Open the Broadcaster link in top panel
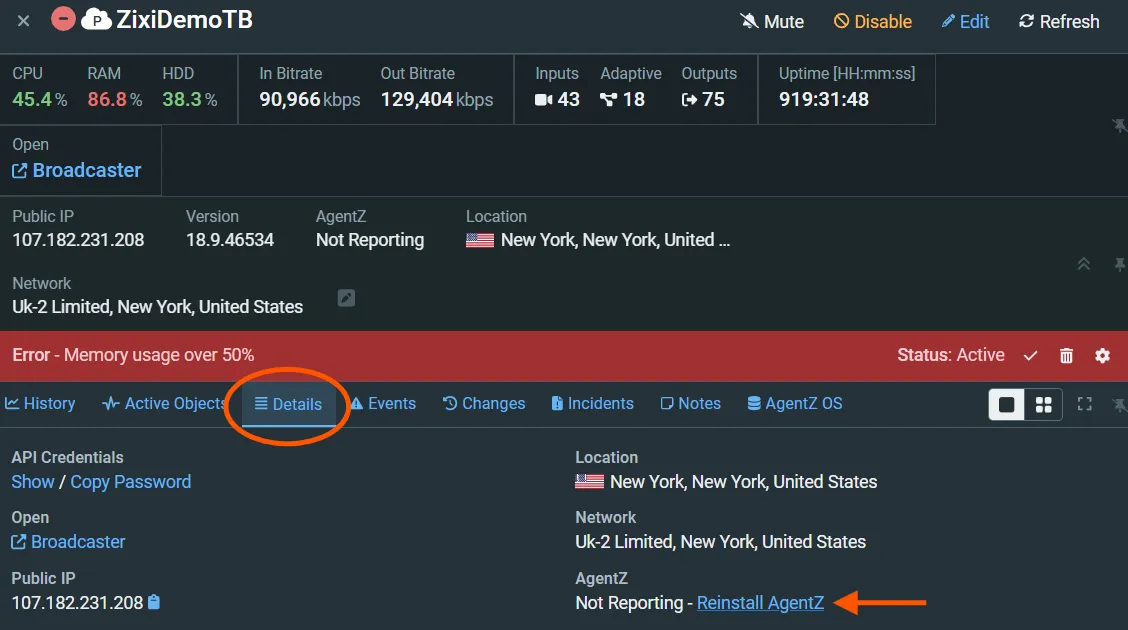Screen dimensions: 1128x630 point(77,170)
